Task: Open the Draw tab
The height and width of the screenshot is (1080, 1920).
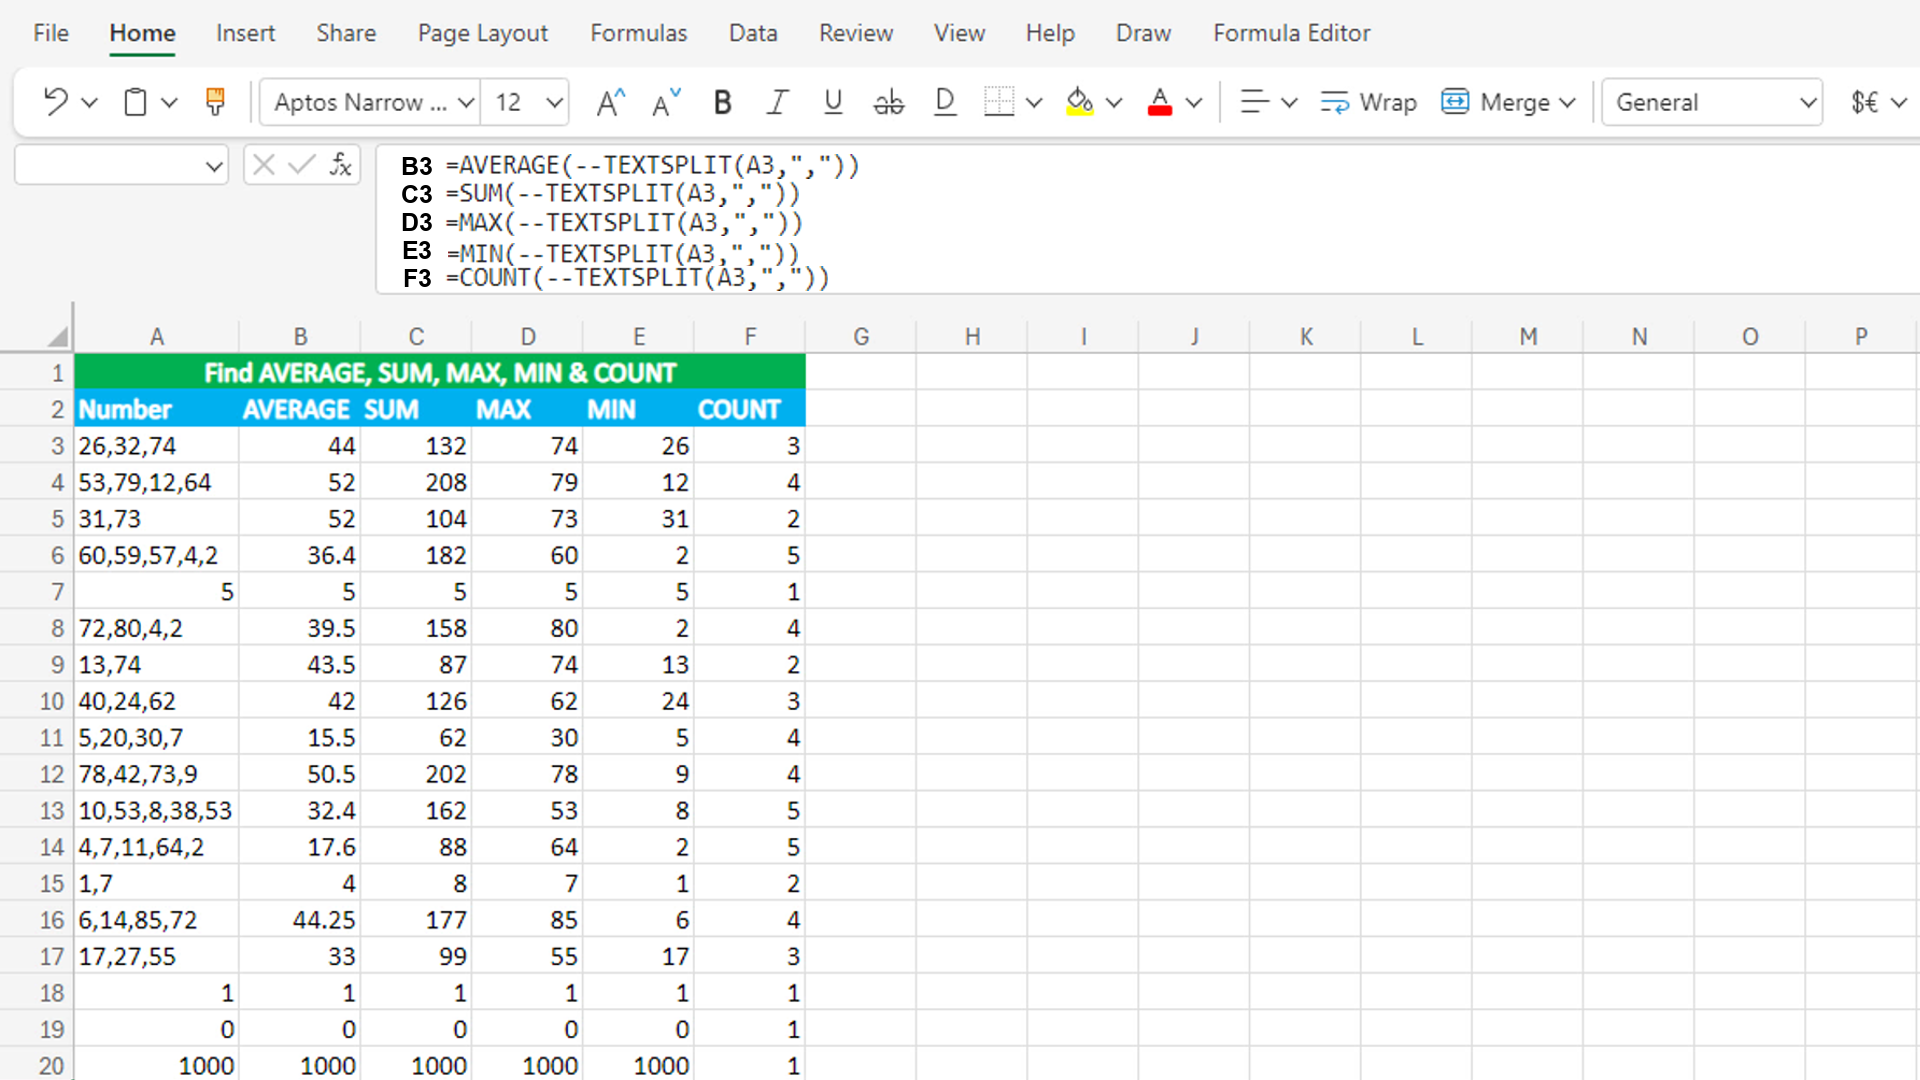Action: pyautogui.click(x=1144, y=33)
